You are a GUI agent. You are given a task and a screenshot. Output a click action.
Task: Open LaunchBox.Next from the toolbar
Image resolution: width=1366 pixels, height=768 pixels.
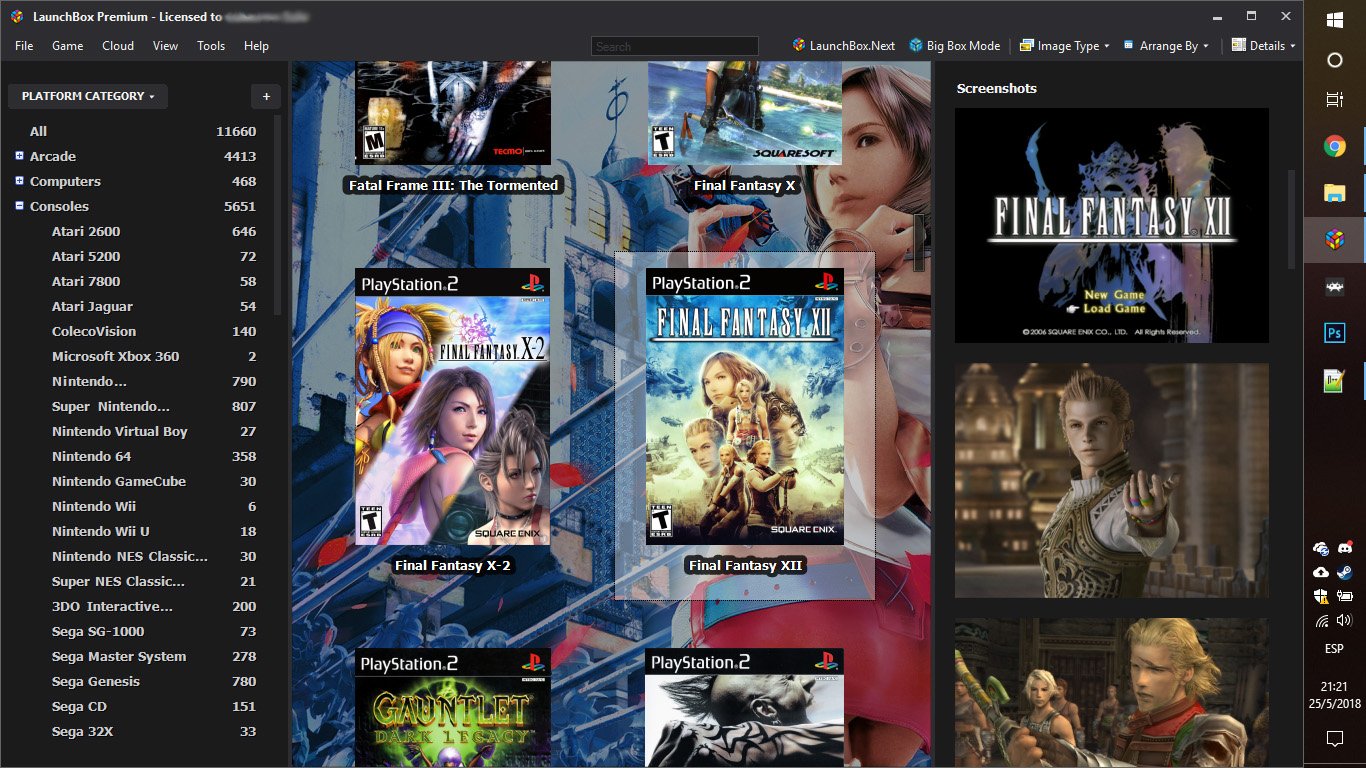pos(844,46)
